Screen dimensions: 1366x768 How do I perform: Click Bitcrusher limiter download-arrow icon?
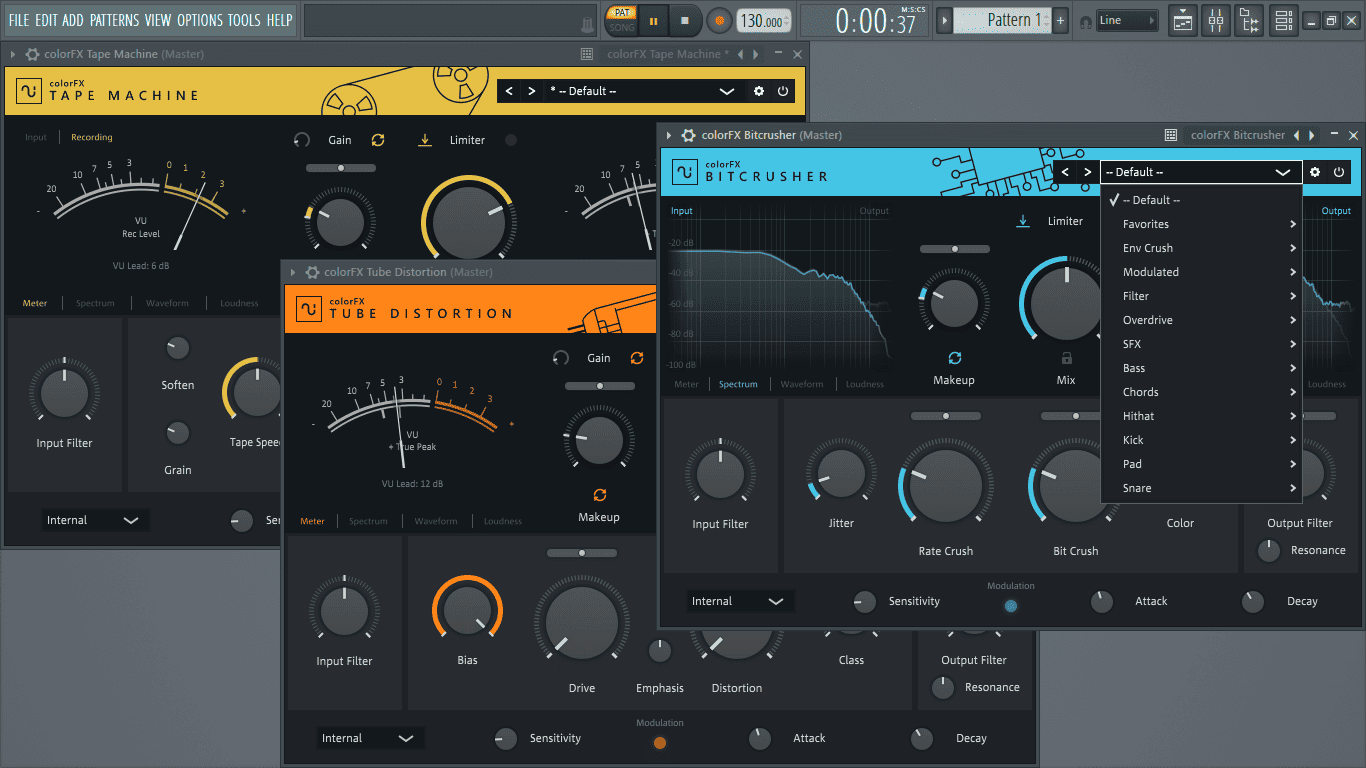click(1023, 221)
